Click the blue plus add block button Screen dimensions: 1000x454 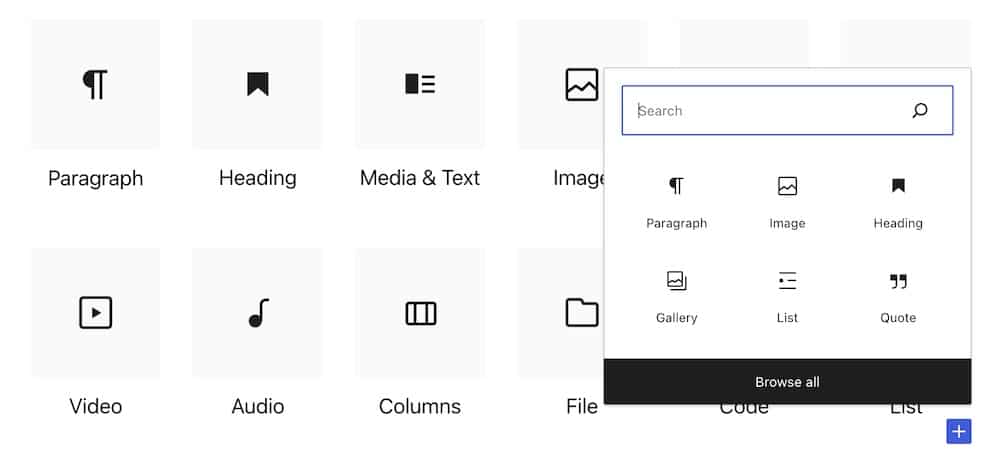(x=959, y=432)
